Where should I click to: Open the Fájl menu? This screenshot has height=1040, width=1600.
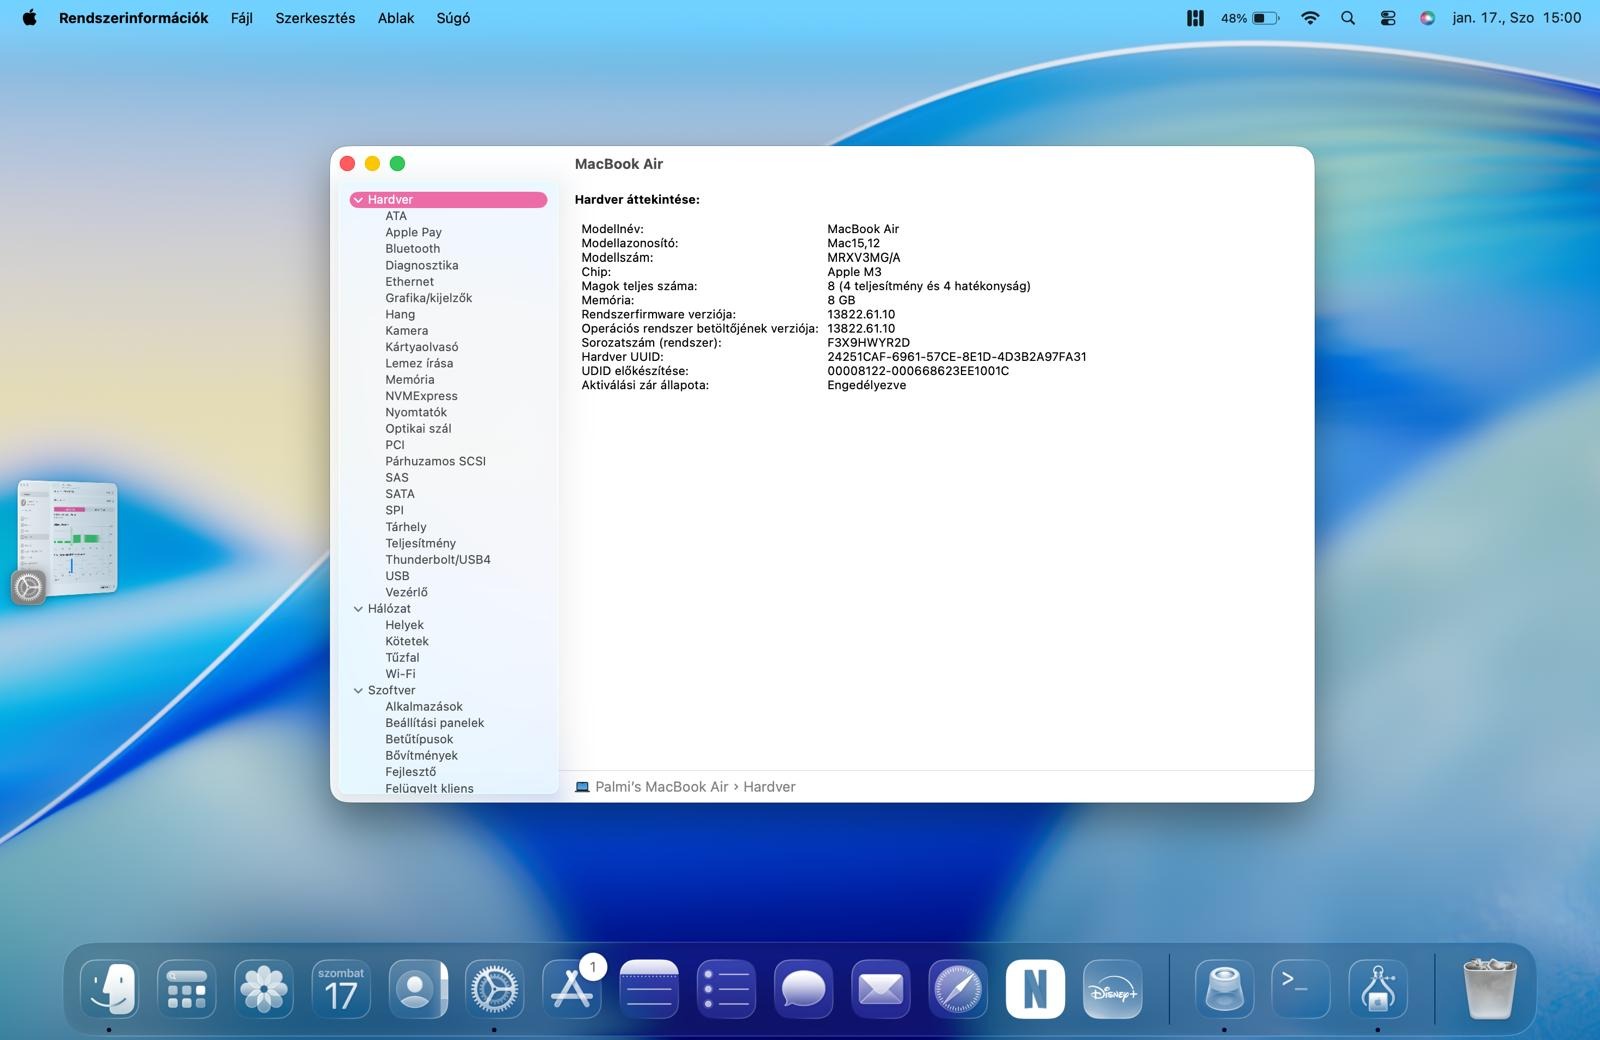coord(242,18)
